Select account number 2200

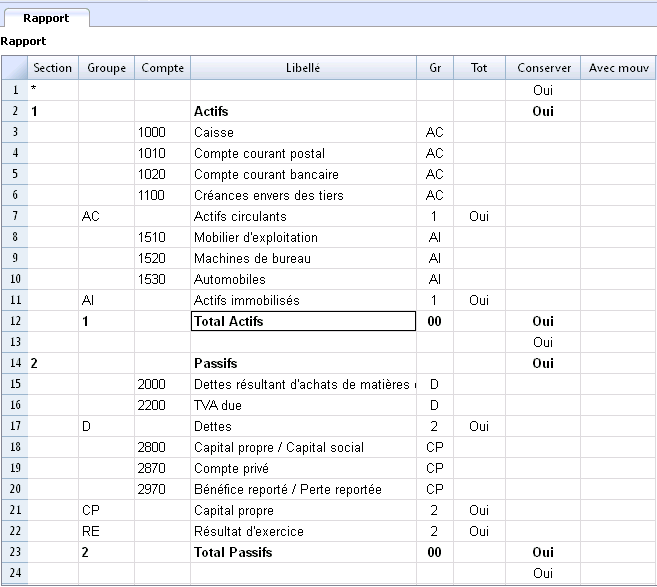tap(163, 405)
